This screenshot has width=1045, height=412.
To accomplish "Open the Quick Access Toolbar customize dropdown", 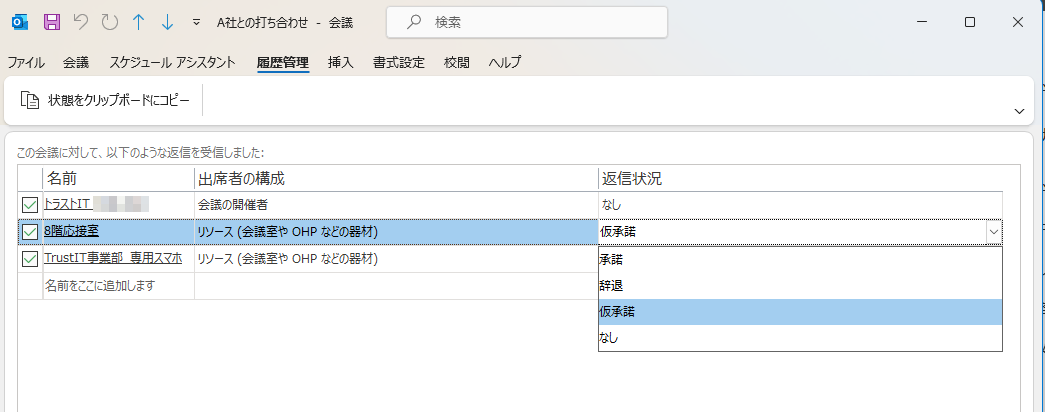I will pos(196,22).
